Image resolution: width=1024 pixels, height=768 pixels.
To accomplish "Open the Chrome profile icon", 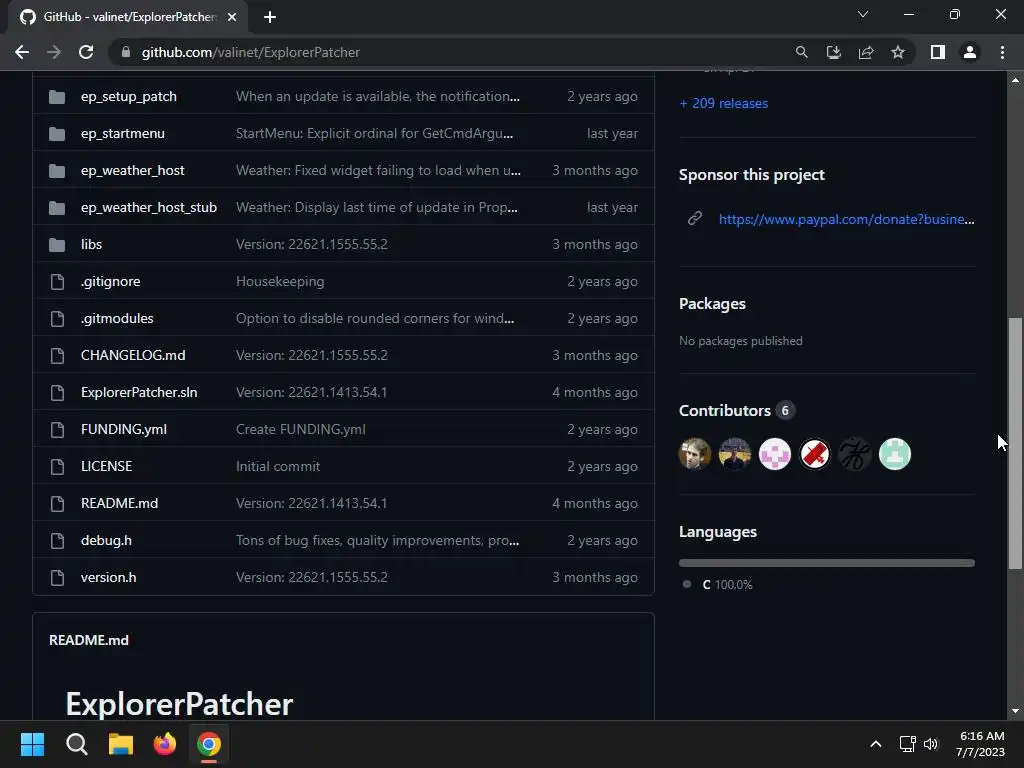I will tap(970, 52).
